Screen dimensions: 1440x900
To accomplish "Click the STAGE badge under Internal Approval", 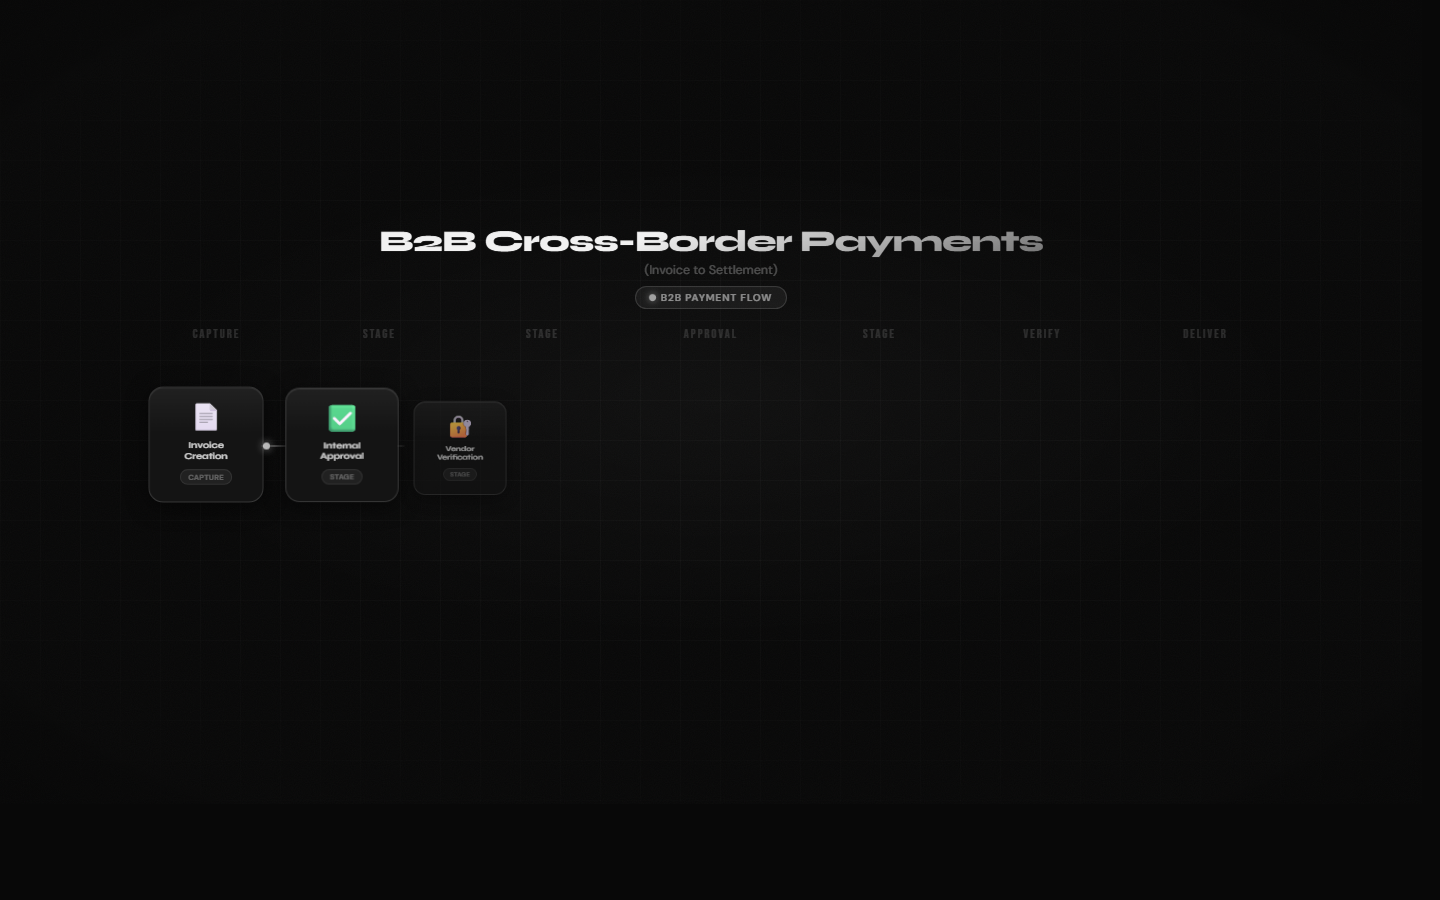I will (x=342, y=477).
